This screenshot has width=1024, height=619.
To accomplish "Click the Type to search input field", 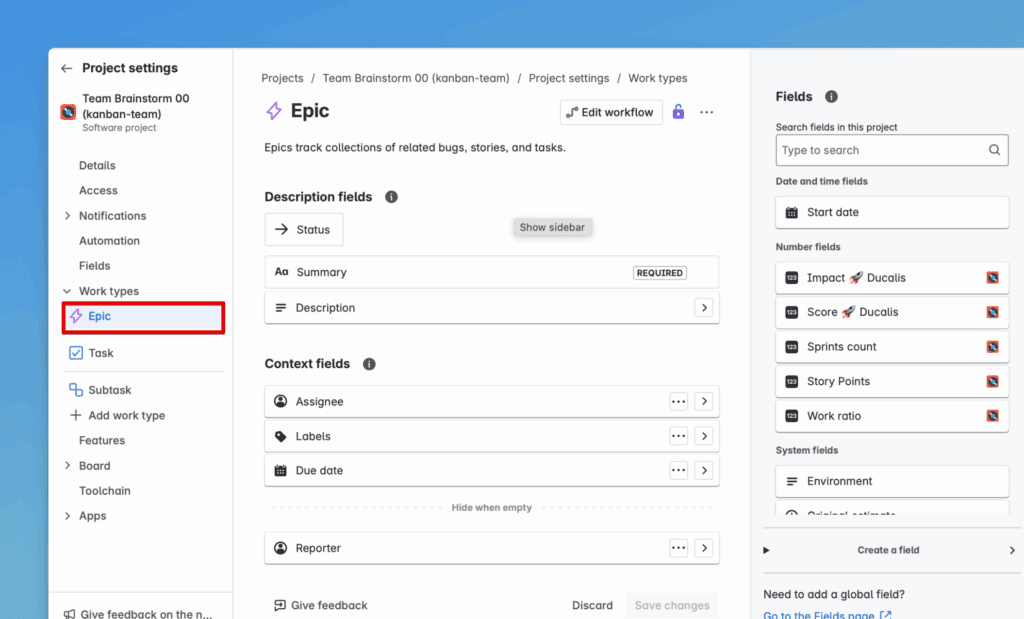I will [x=880, y=150].
